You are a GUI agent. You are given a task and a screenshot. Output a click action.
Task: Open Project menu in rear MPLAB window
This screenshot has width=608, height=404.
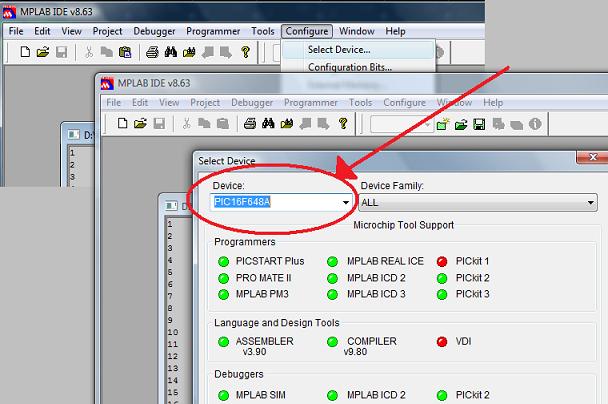pos(107,31)
